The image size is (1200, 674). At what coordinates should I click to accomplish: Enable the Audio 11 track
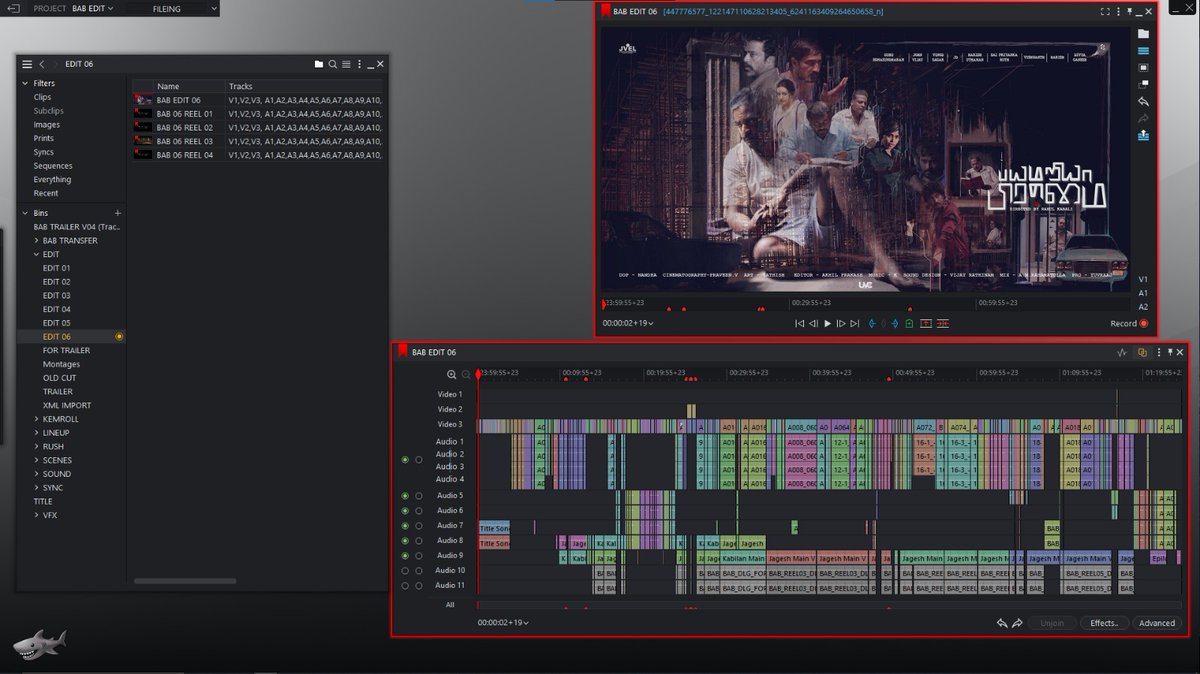405,585
